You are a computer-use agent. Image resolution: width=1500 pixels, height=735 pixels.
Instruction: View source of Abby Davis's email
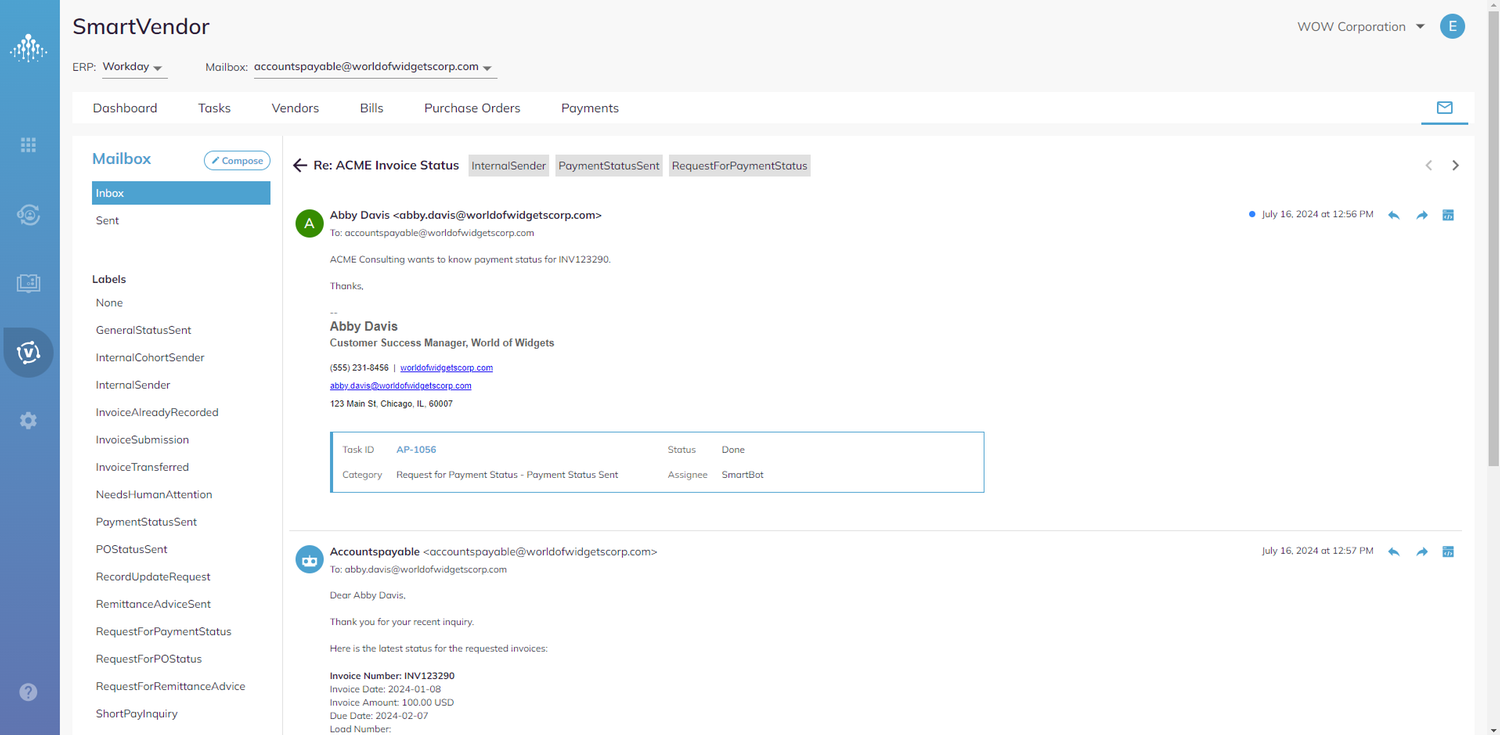[x=1448, y=214]
